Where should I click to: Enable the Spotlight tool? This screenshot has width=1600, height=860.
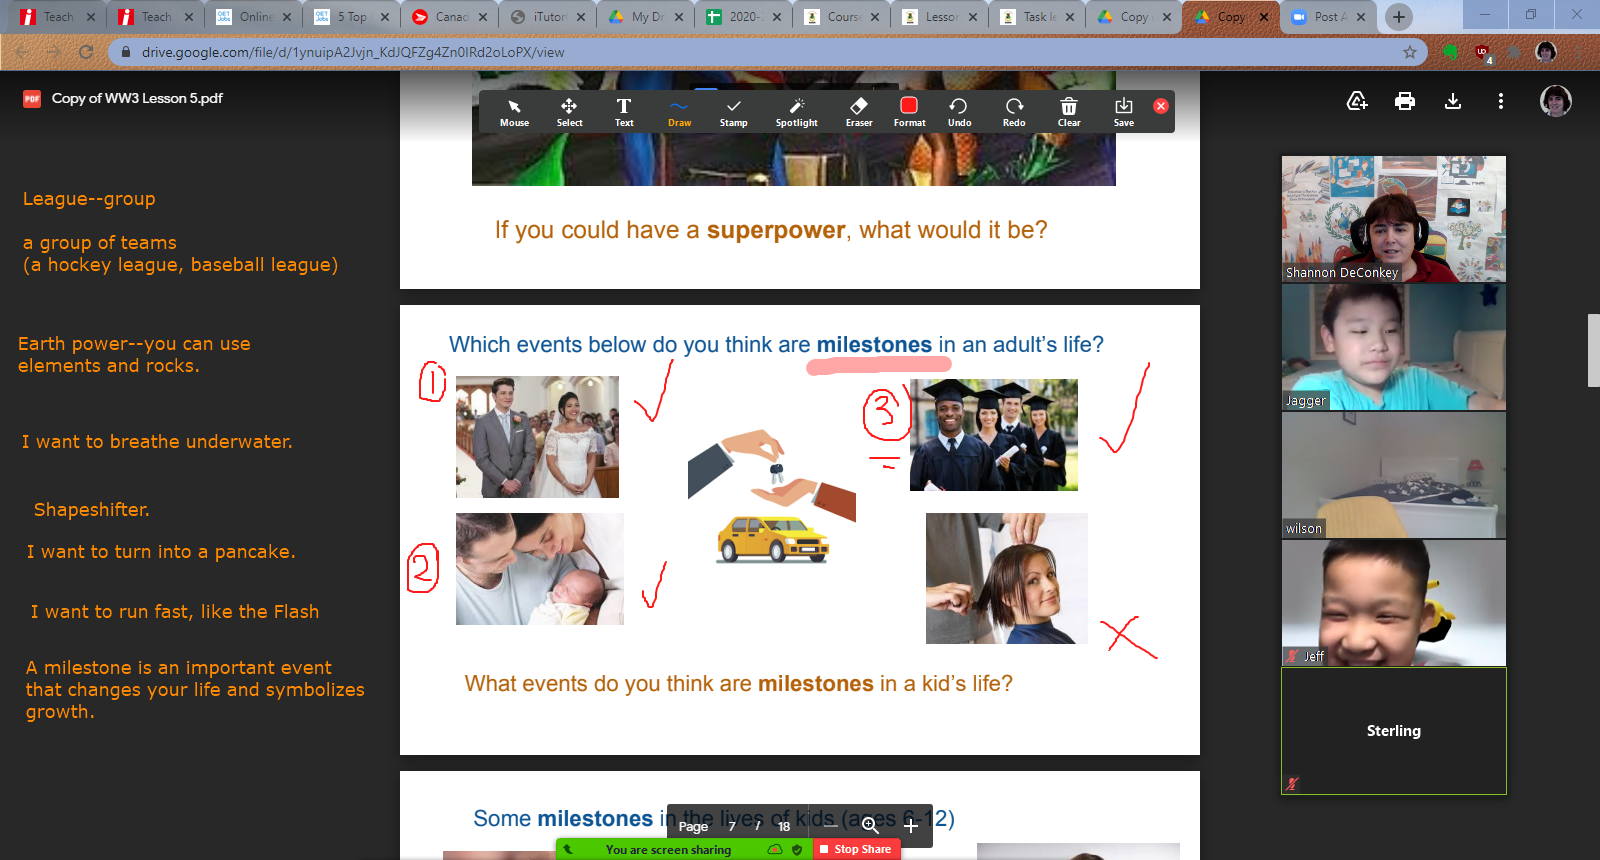coord(796,112)
